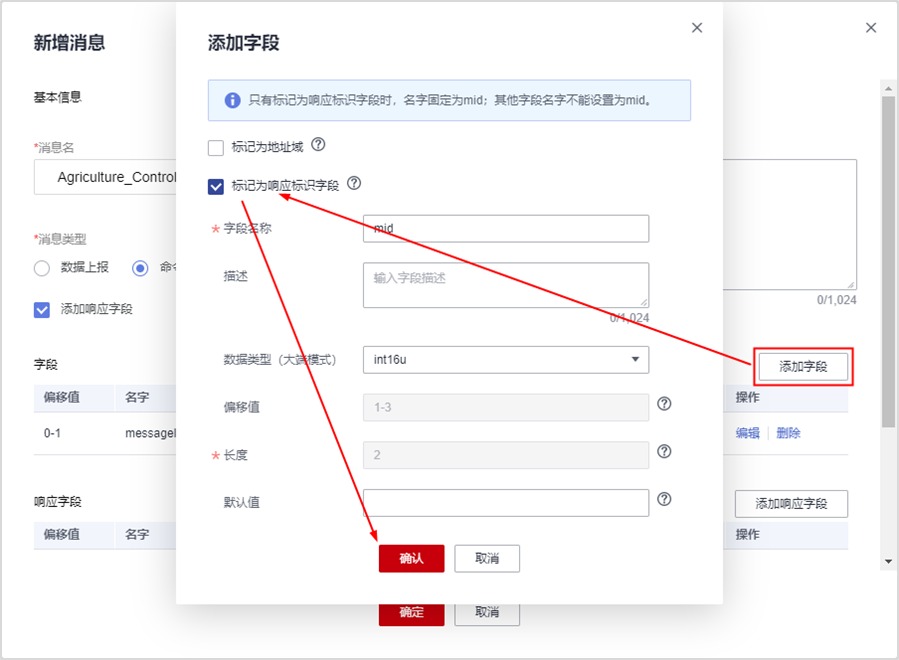Click help icon next to 标记为地址域
The image size is (899, 660).
pyautogui.click(x=319, y=145)
